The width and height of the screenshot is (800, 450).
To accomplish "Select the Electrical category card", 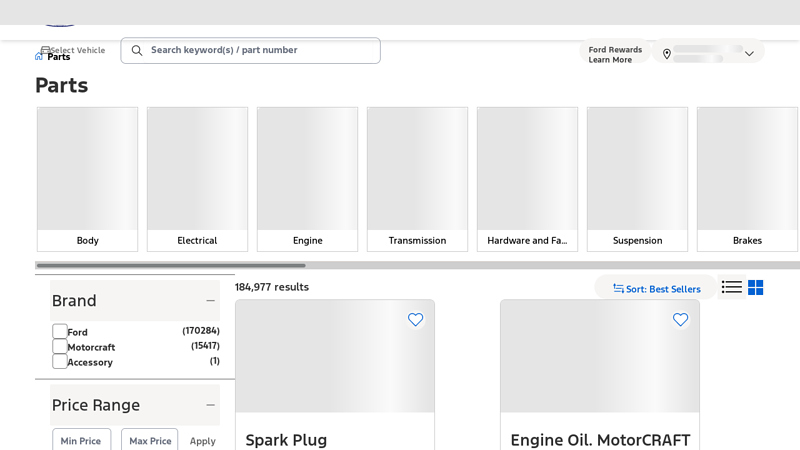I will (x=197, y=179).
